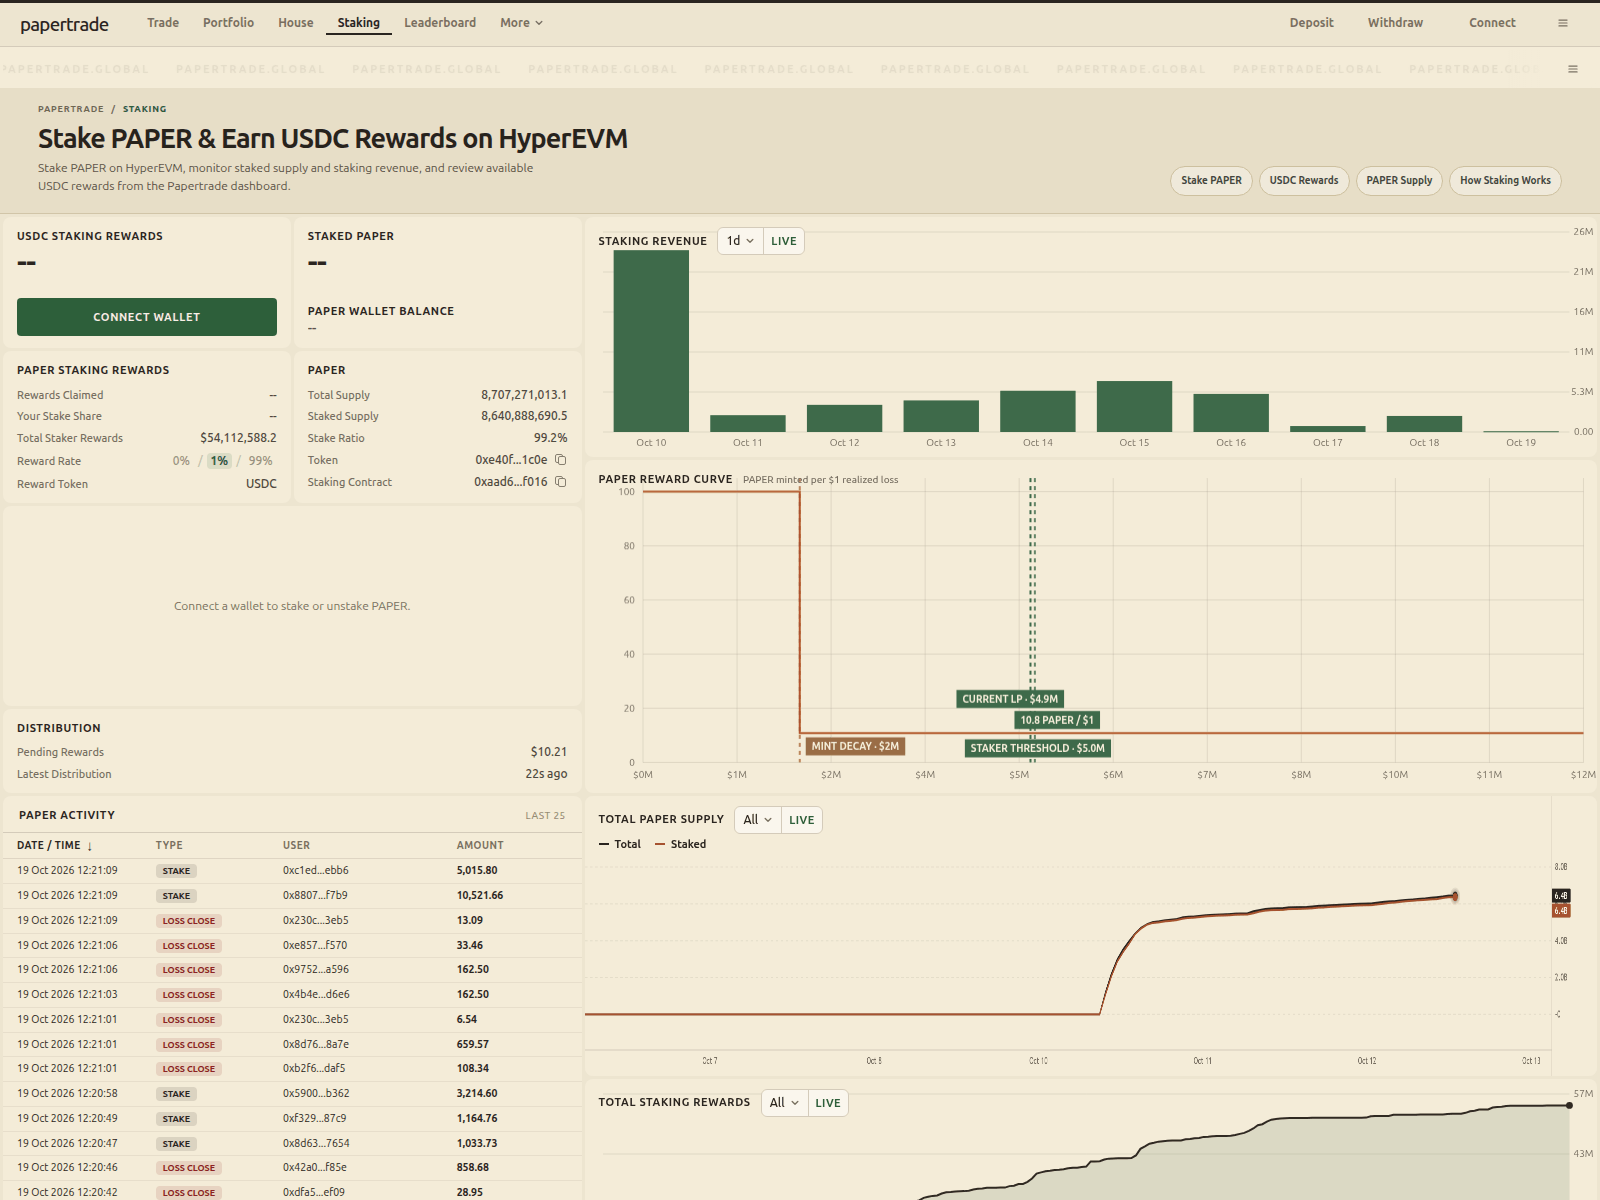
Task: Open the Portfolio page
Action: tap(228, 23)
